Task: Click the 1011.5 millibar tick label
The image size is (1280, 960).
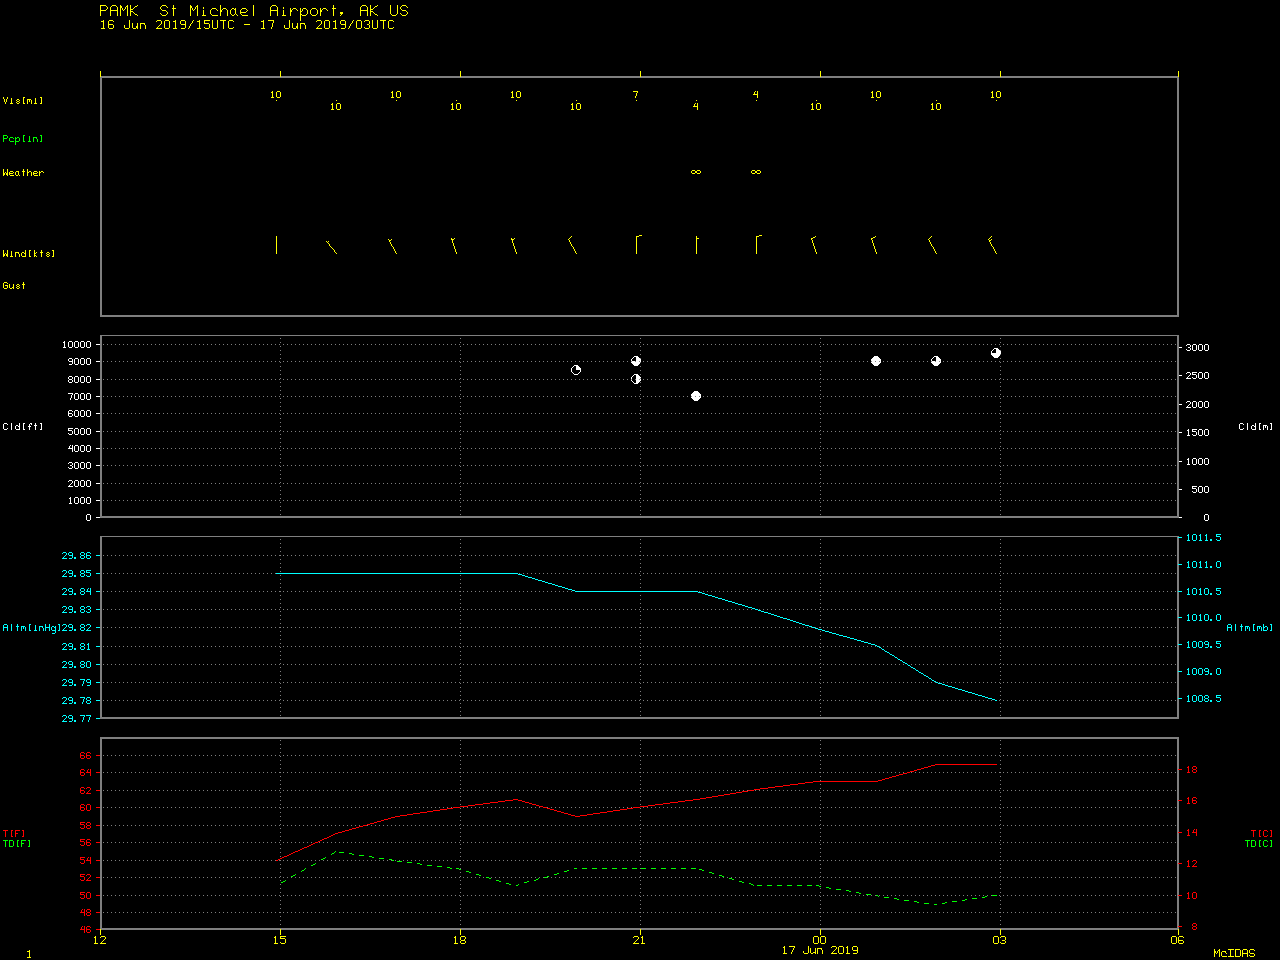Action: click(1204, 538)
